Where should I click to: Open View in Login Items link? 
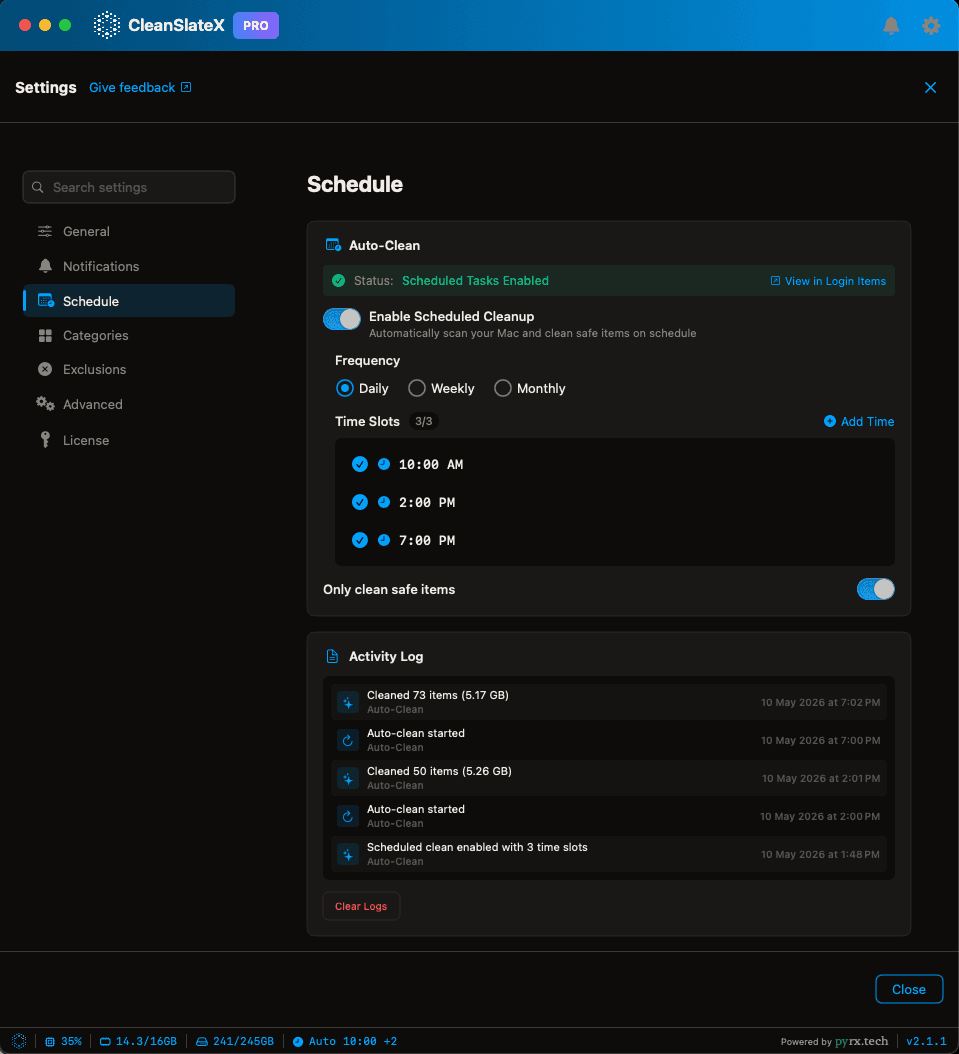pyautogui.click(x=828, y=281)
